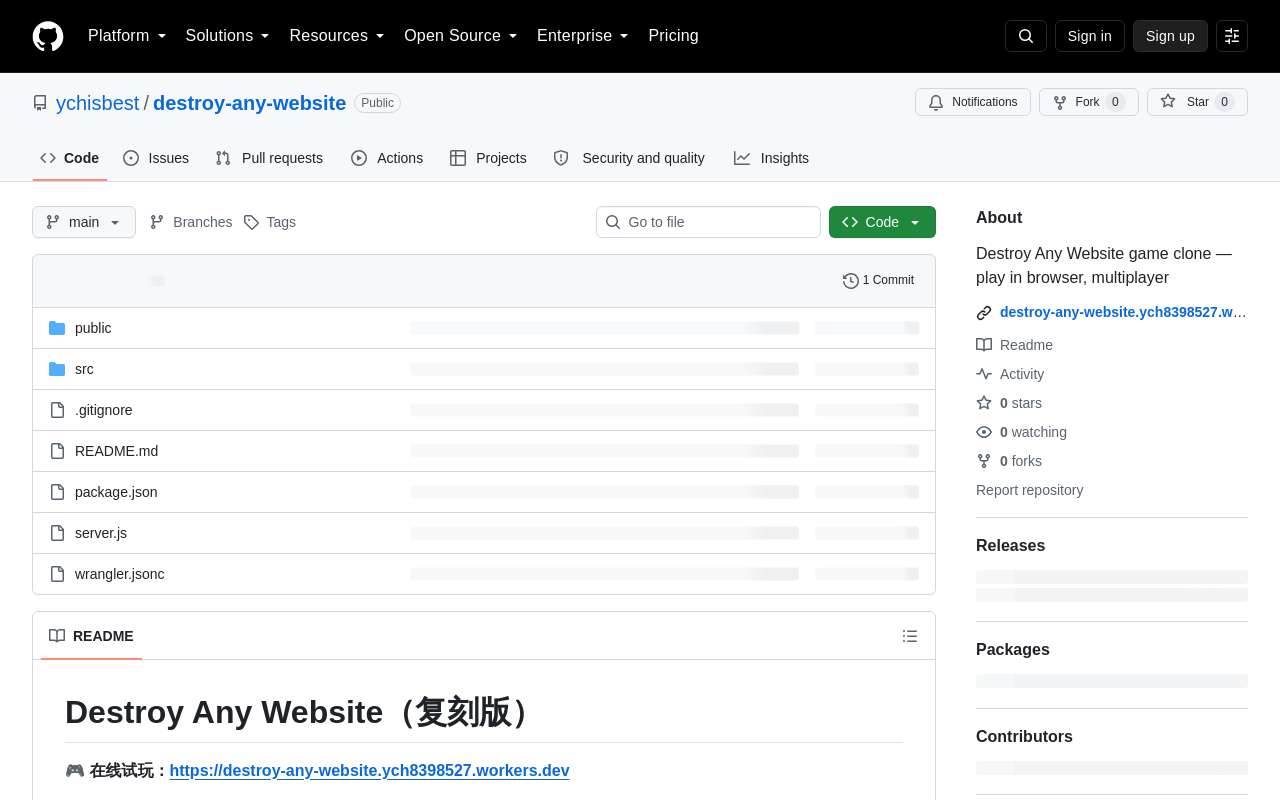Click the link chain icon in About
This screenshot has width=1280, height=800.
click(x=984, y=313)
